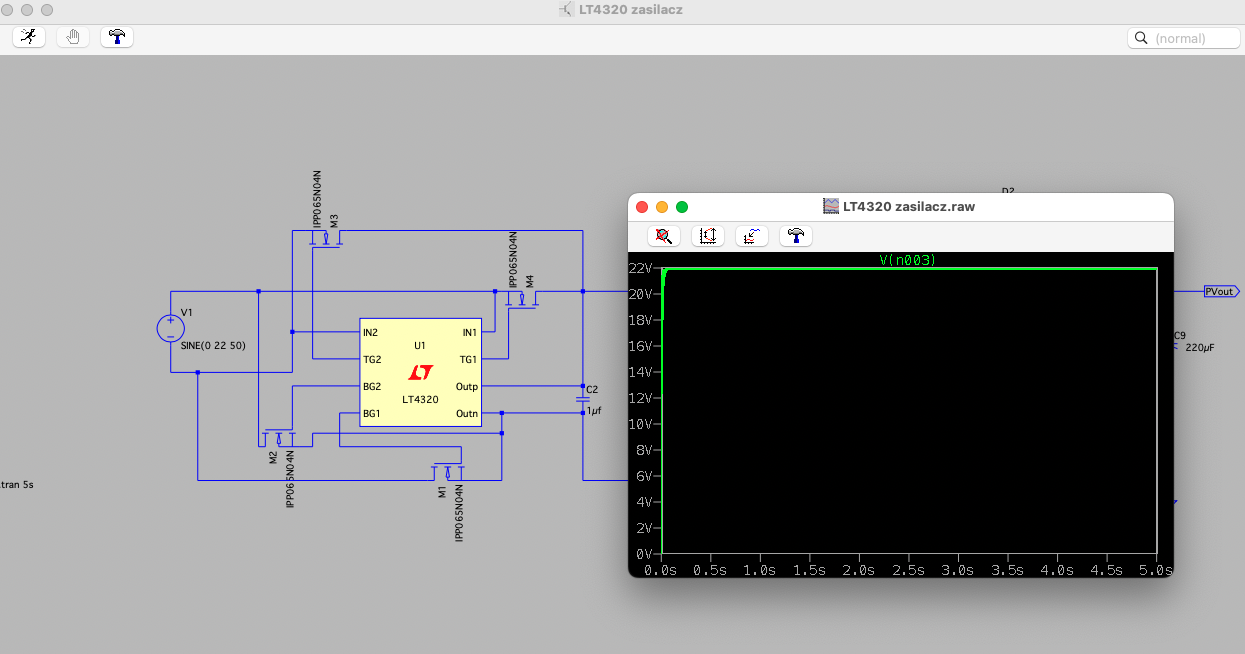The height and width of the screenshot is (654, 1245).
Task: Click the 2.5s label on the time axis
Action: tap(909, 570)
